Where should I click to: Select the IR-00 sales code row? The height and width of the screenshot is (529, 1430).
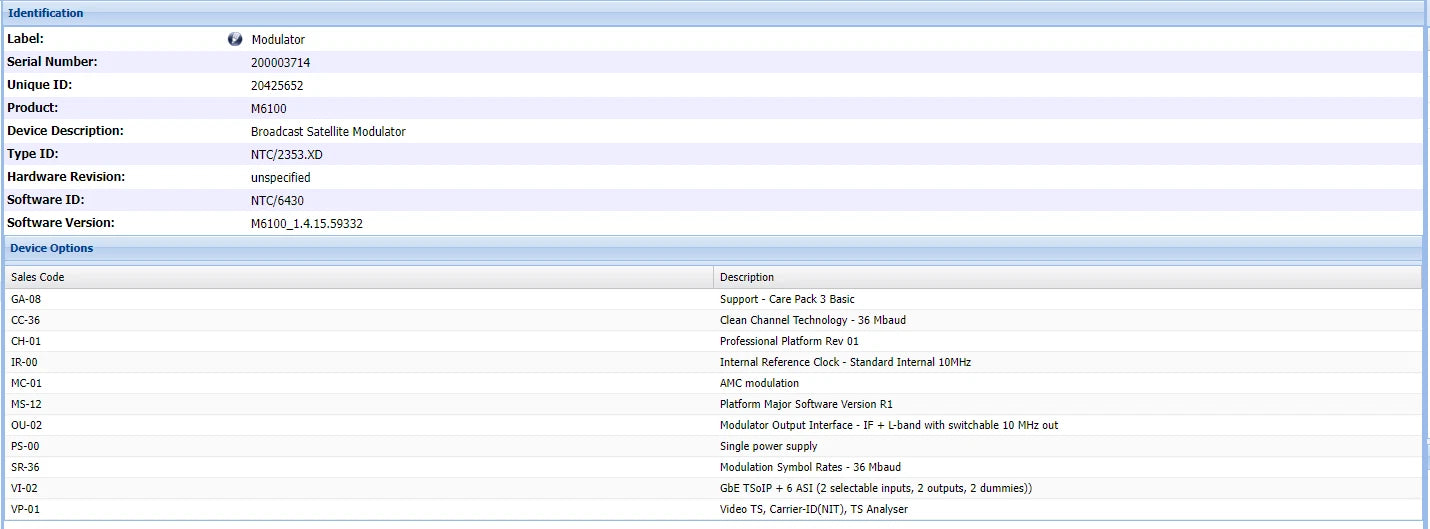713,362
